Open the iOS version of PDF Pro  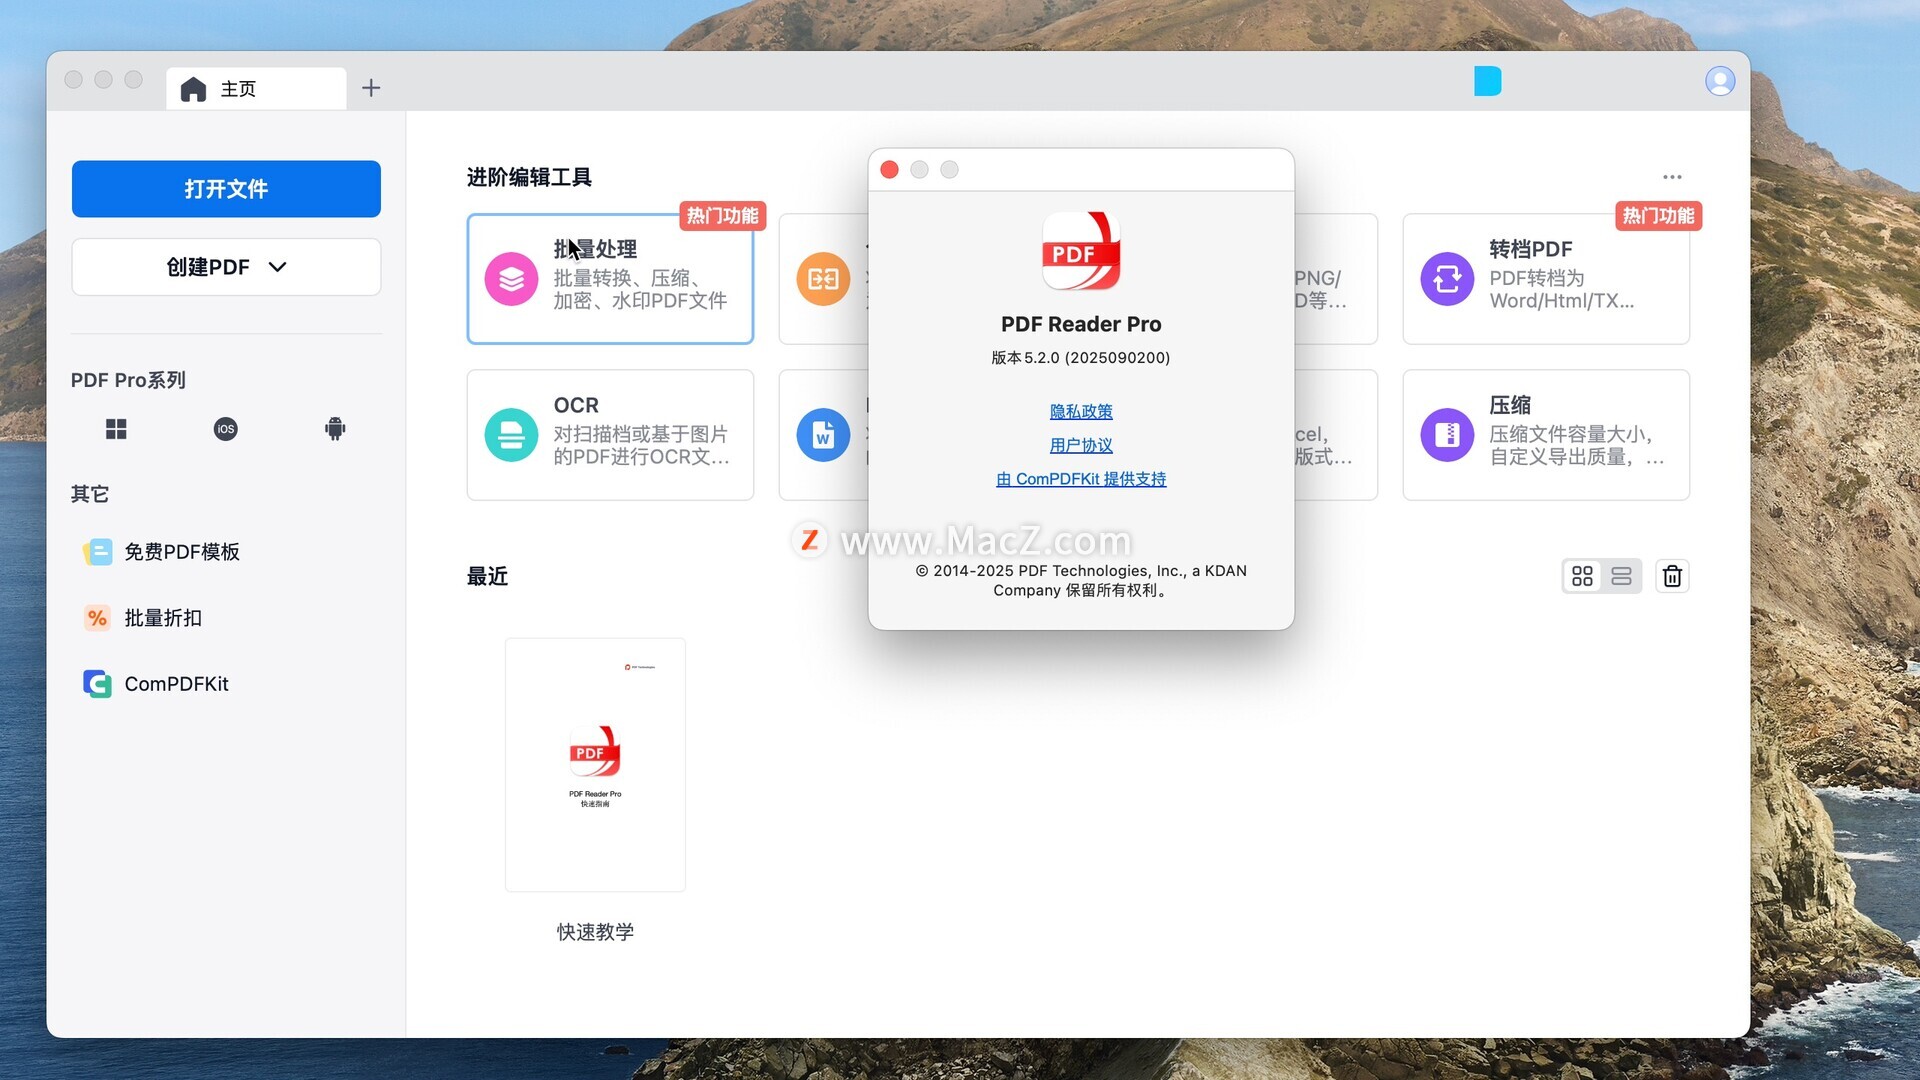coord(226,429)
